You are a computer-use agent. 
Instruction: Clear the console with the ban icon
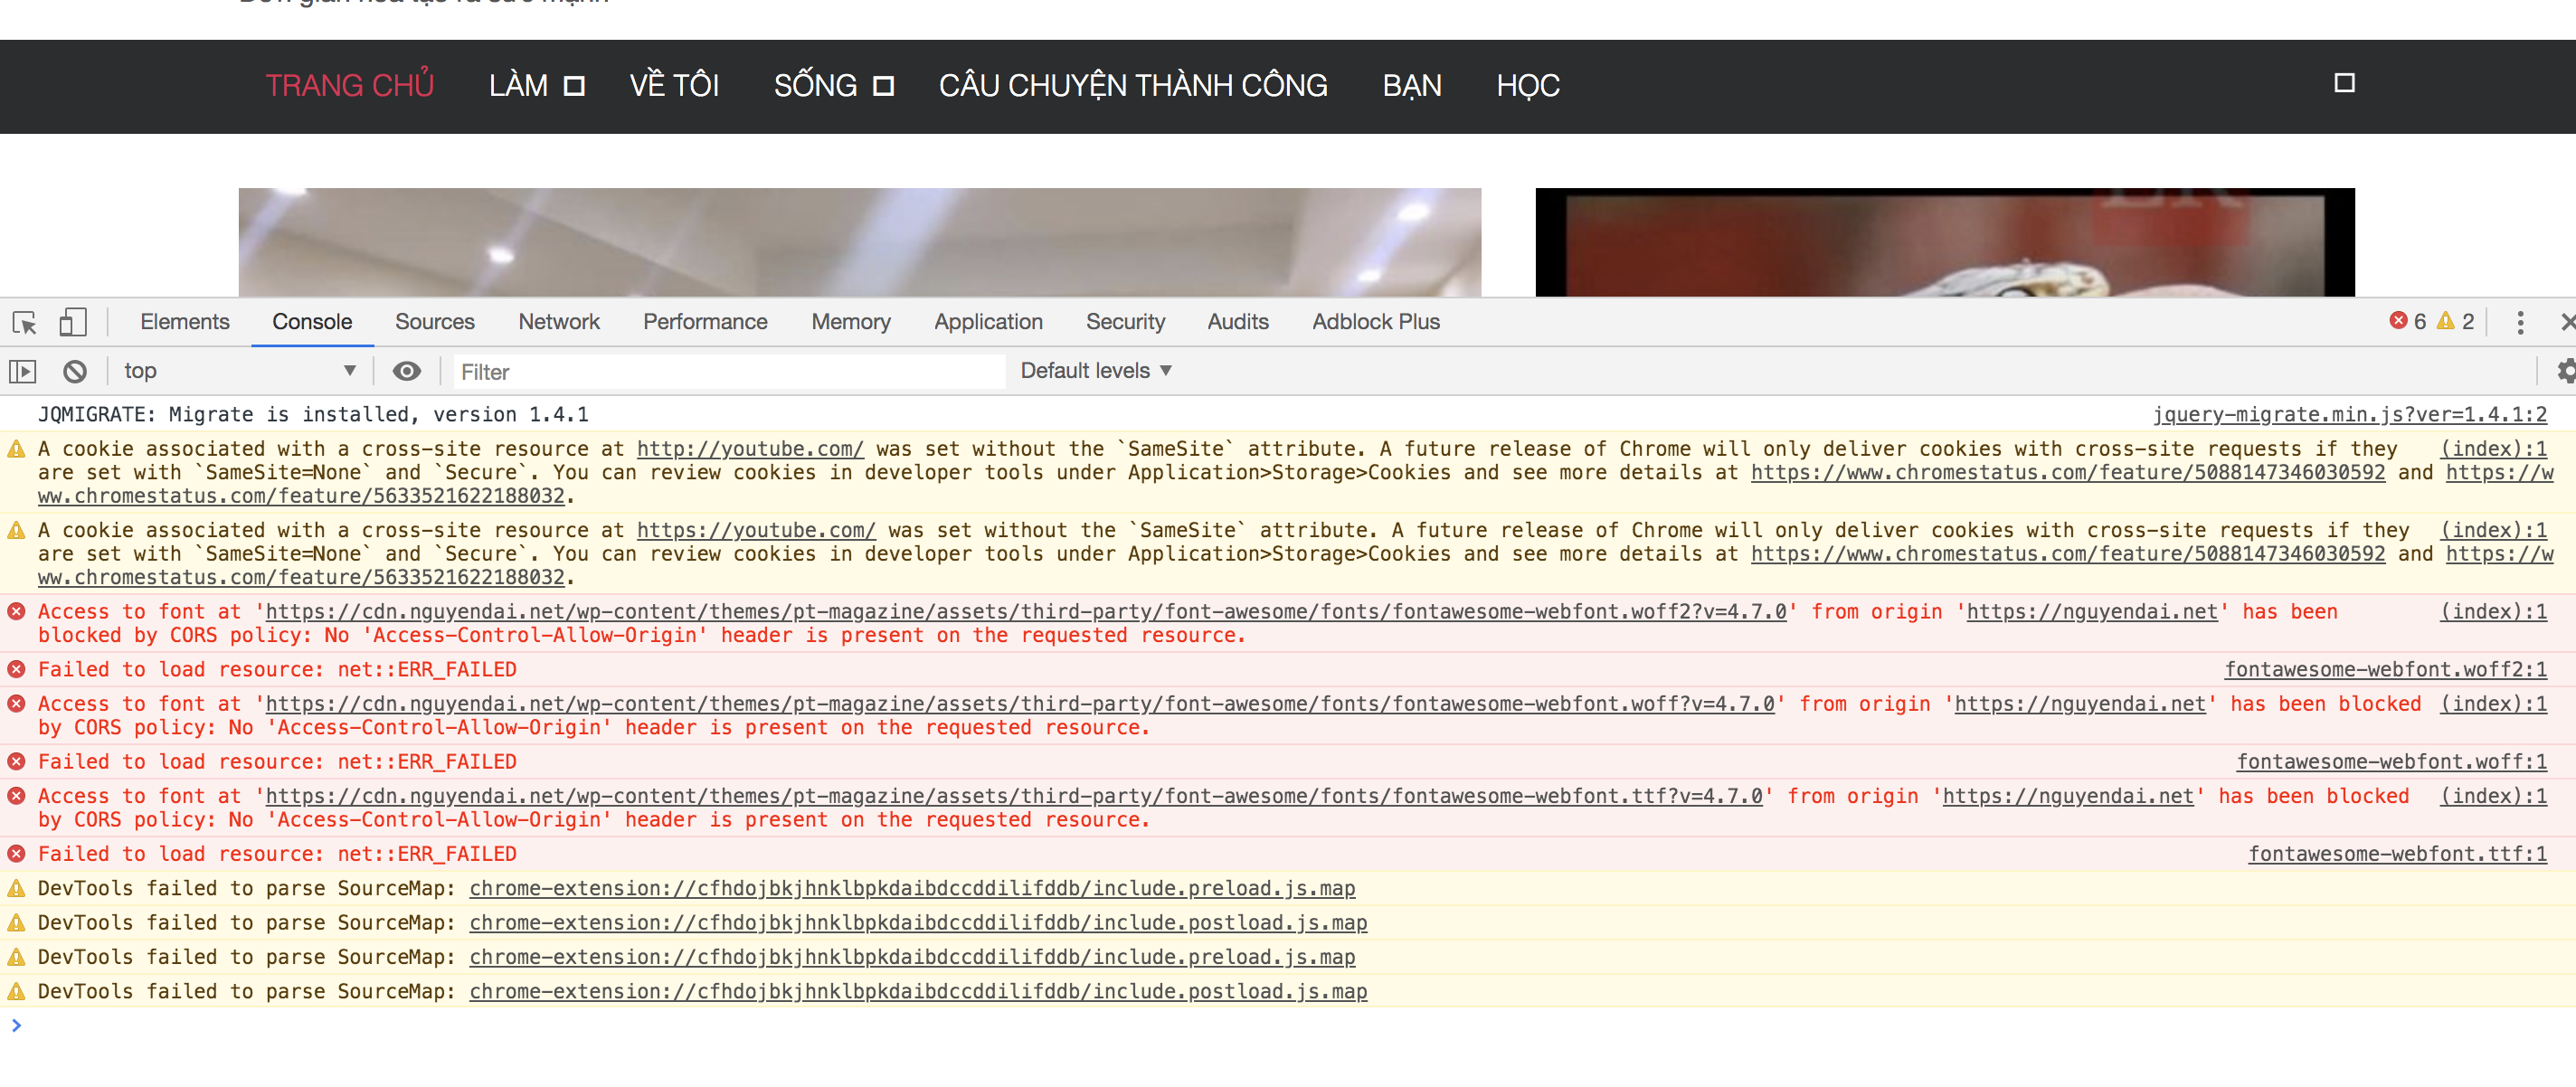(x=75, y=372)
